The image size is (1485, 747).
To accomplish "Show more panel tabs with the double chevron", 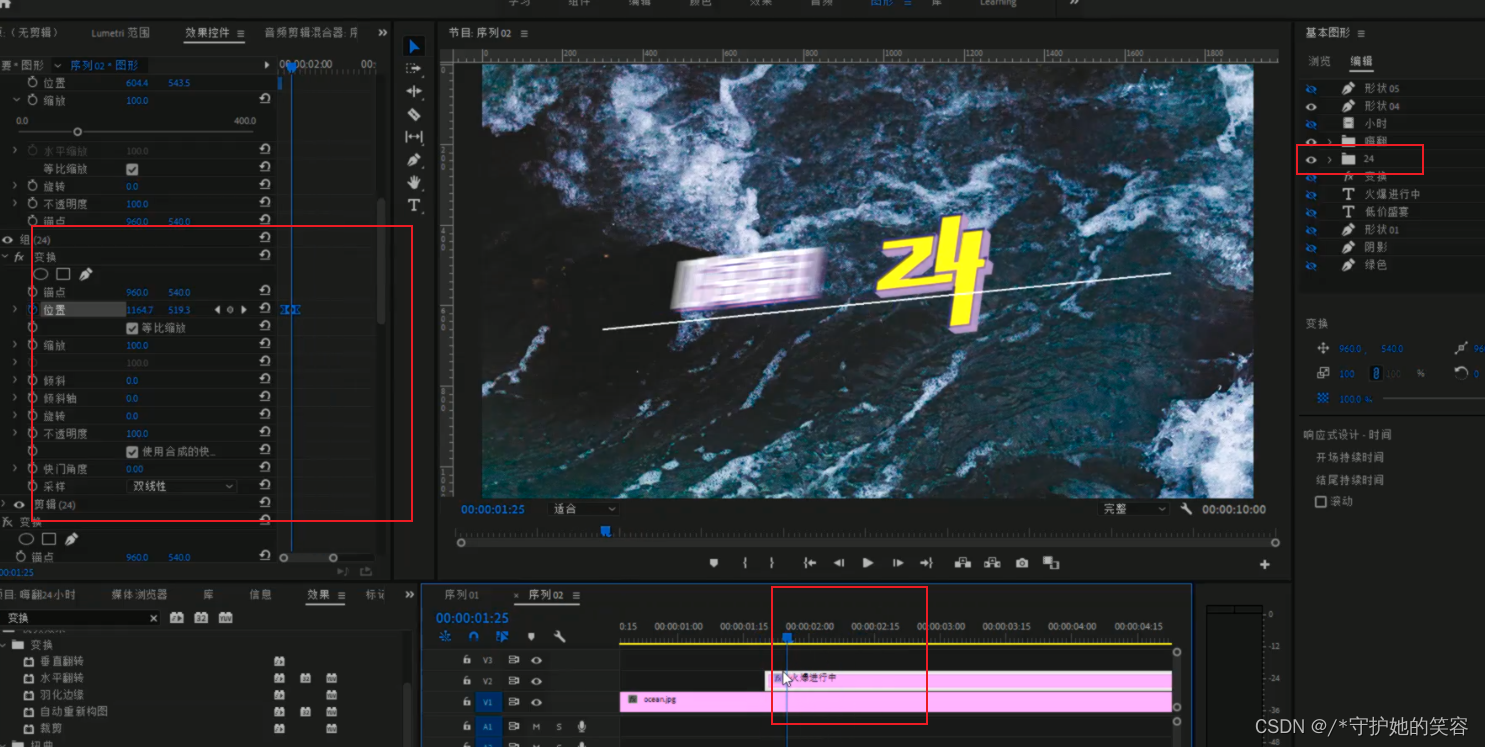I will (382, 33).
